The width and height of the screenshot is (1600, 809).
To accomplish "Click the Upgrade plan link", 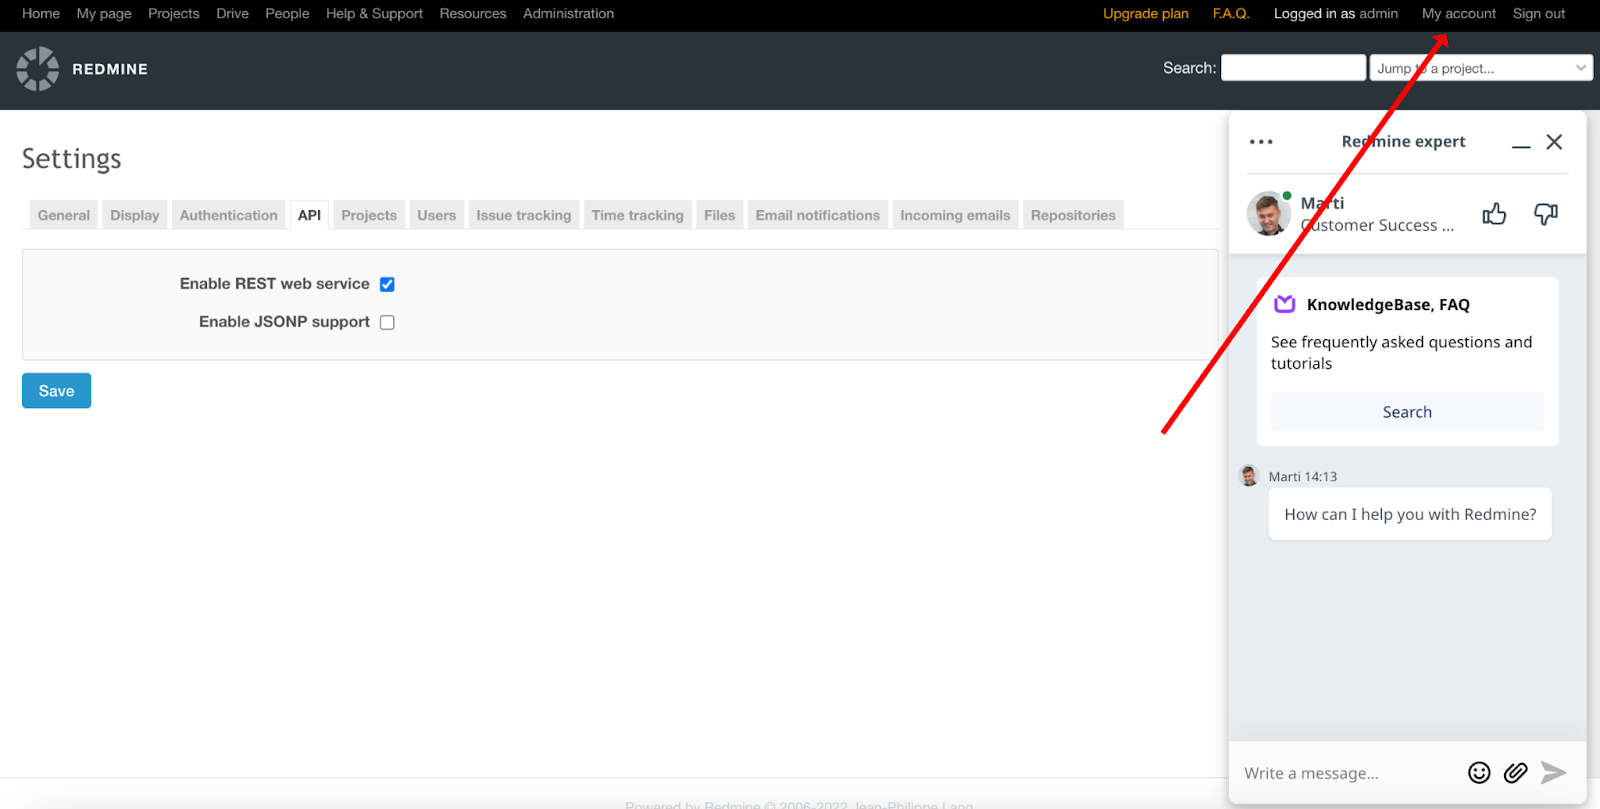I will [x=1146, y=13].
